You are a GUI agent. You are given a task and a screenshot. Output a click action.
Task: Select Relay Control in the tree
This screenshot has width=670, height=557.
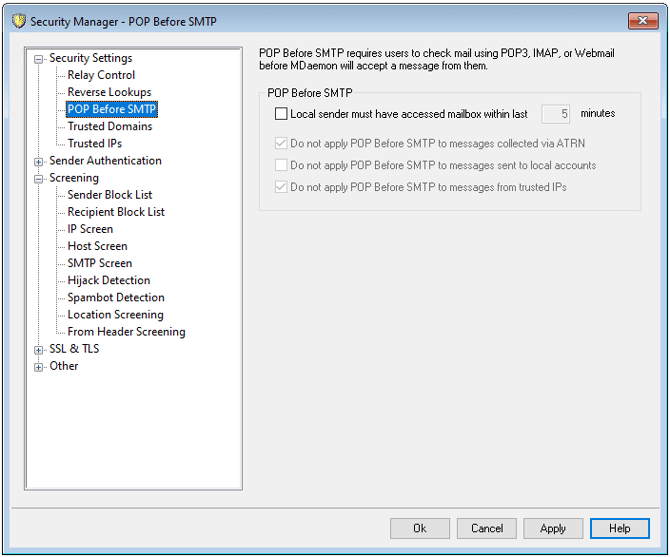click(x=101, y=75)
